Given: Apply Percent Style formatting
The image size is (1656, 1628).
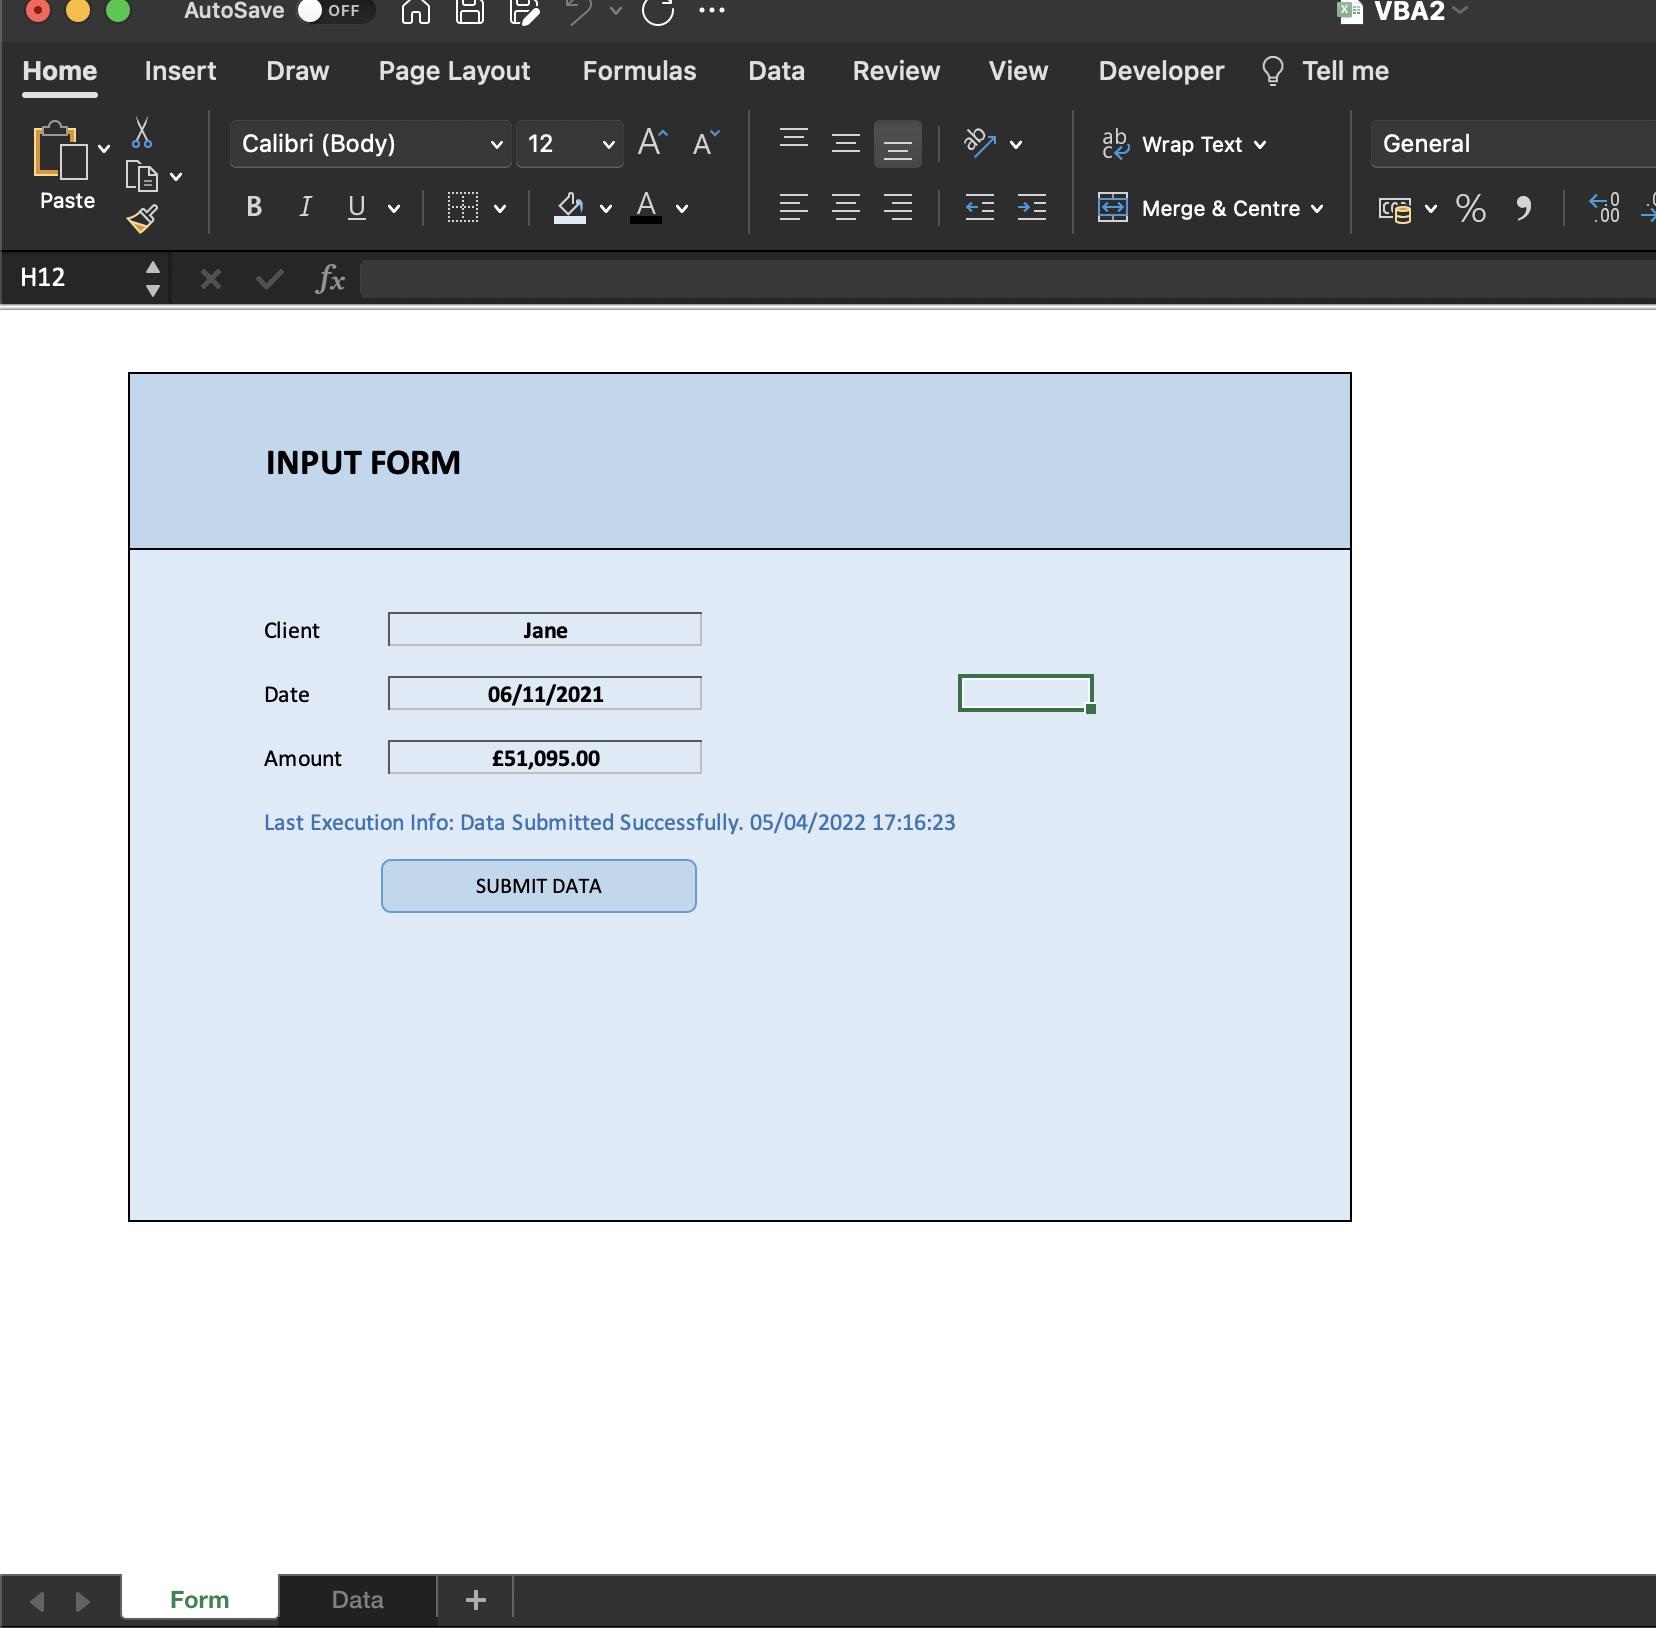Looking at the screenshot, I should 1470,208.
